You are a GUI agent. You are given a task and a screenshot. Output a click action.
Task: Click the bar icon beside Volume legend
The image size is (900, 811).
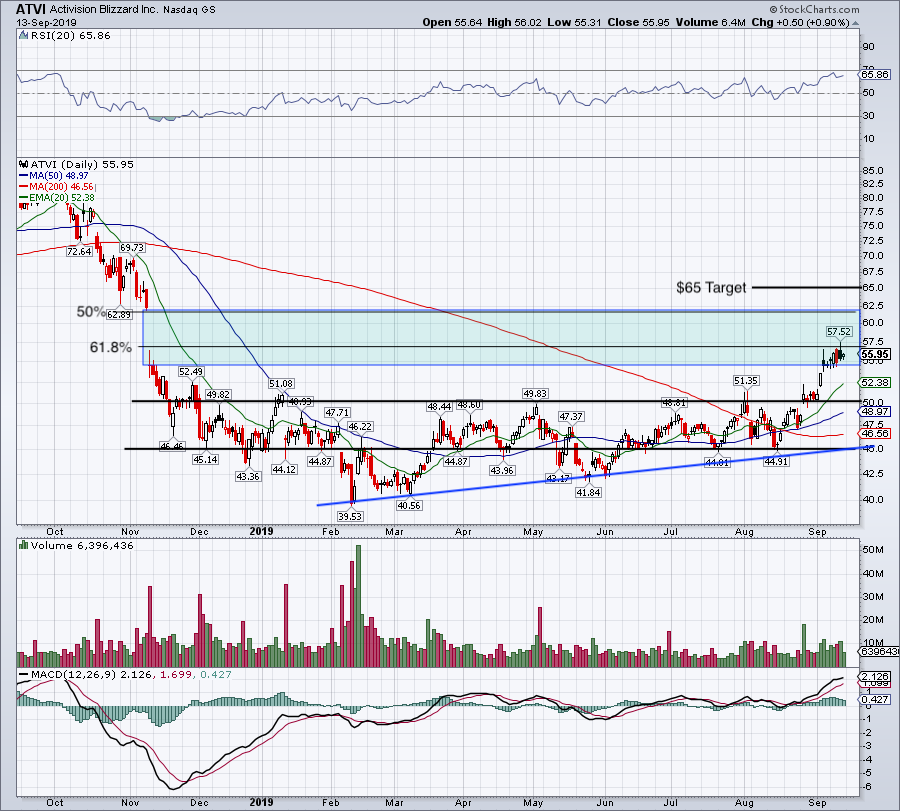click(x=24, y=545)
